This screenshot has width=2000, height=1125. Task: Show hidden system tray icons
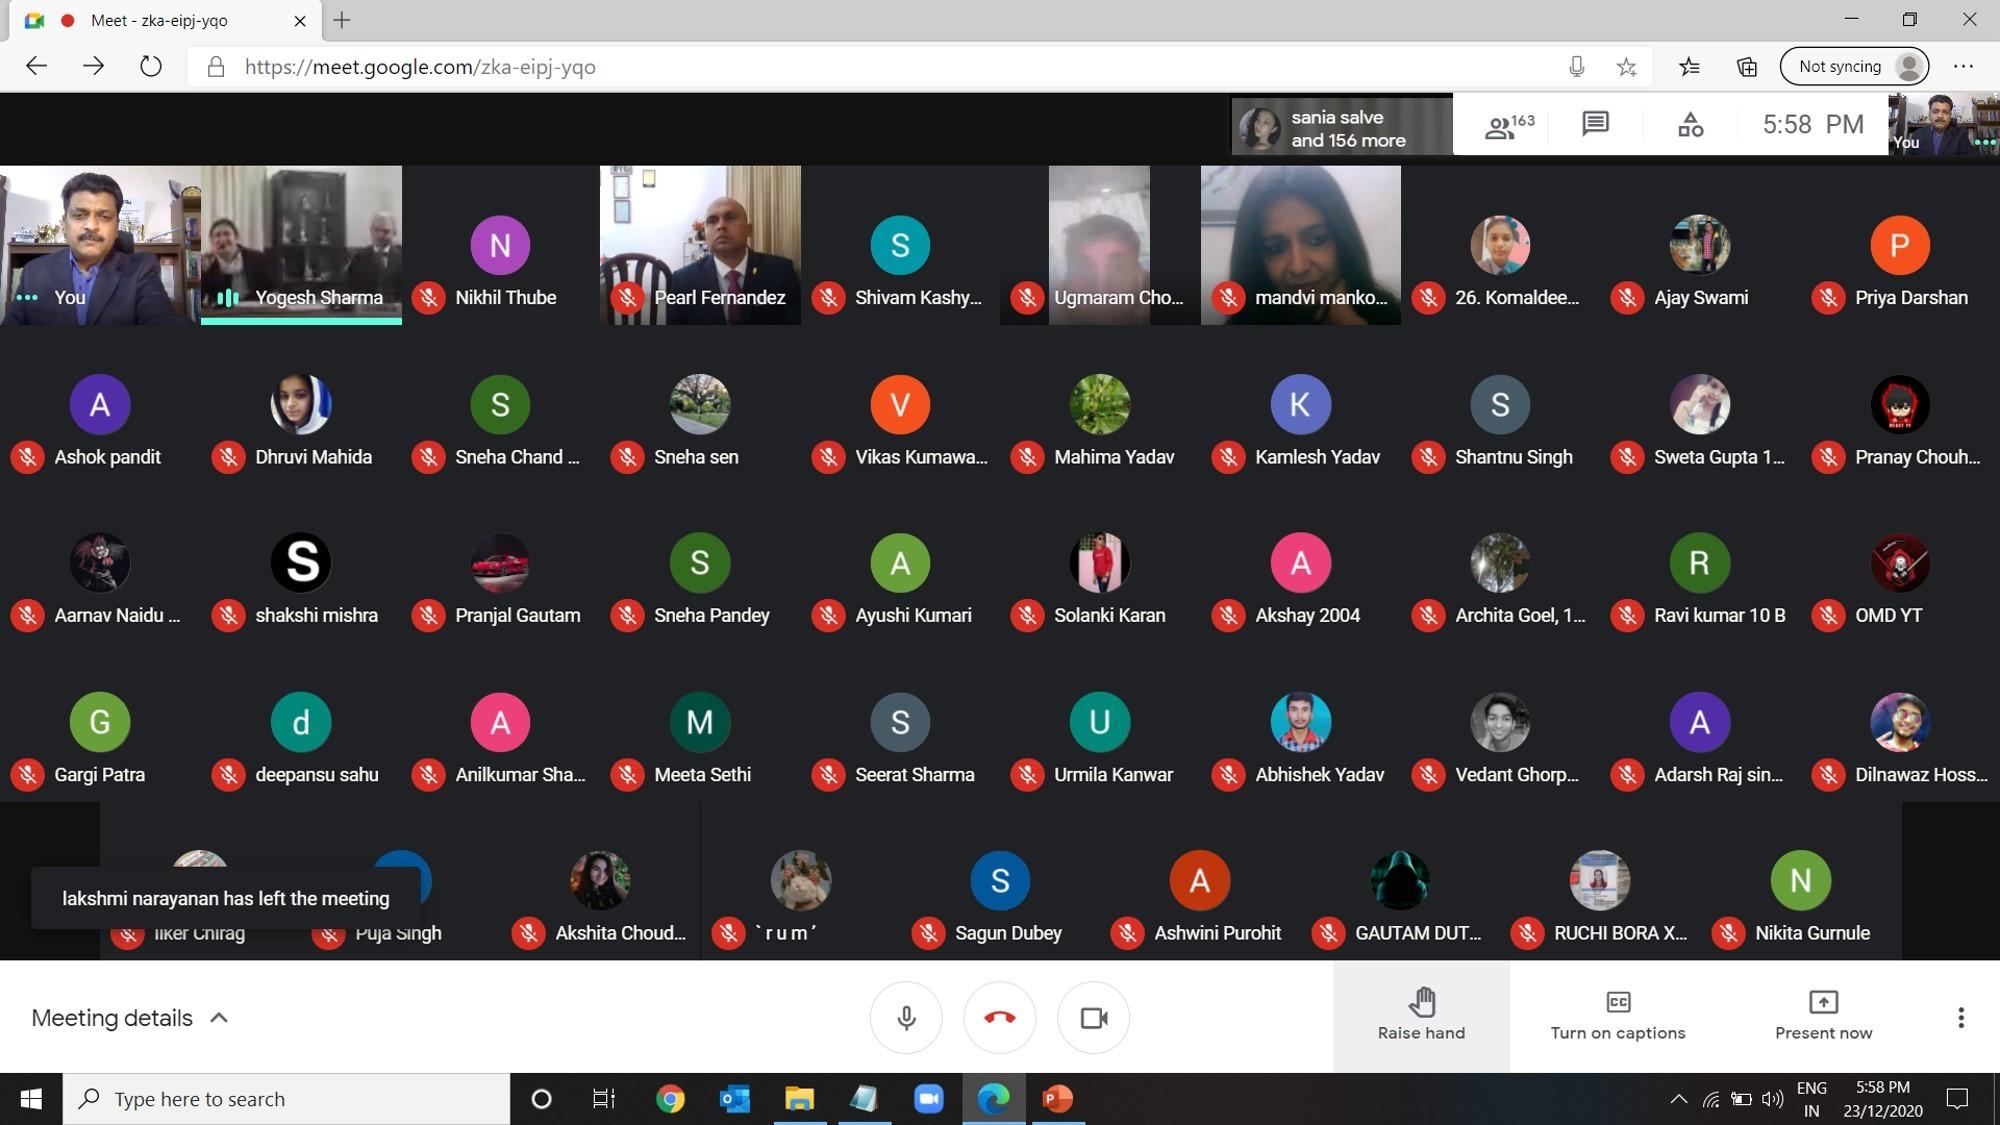[x=1678, y=1099]
